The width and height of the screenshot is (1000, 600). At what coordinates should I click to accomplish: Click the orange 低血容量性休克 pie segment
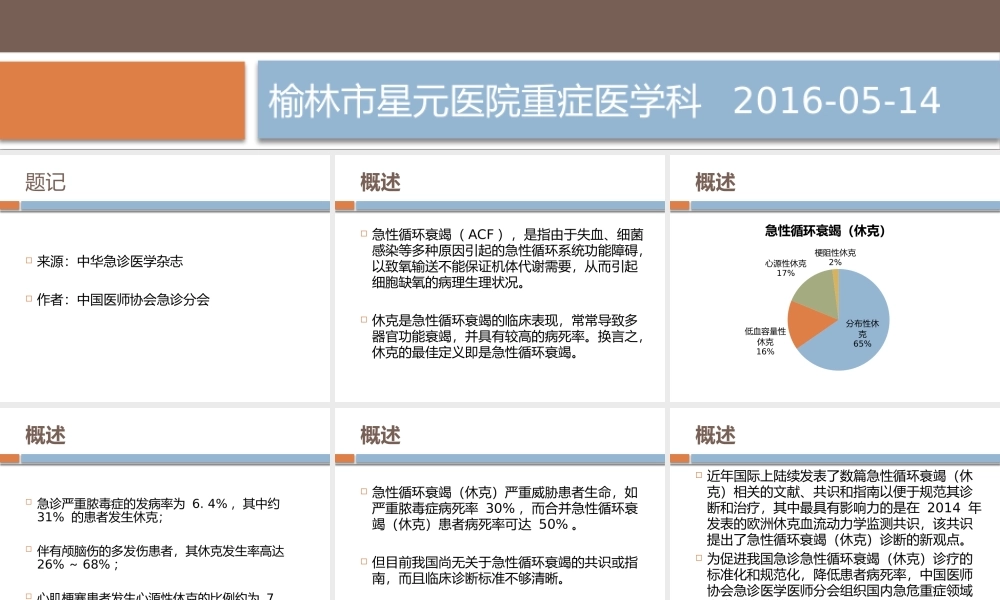[x=808, y=326]
